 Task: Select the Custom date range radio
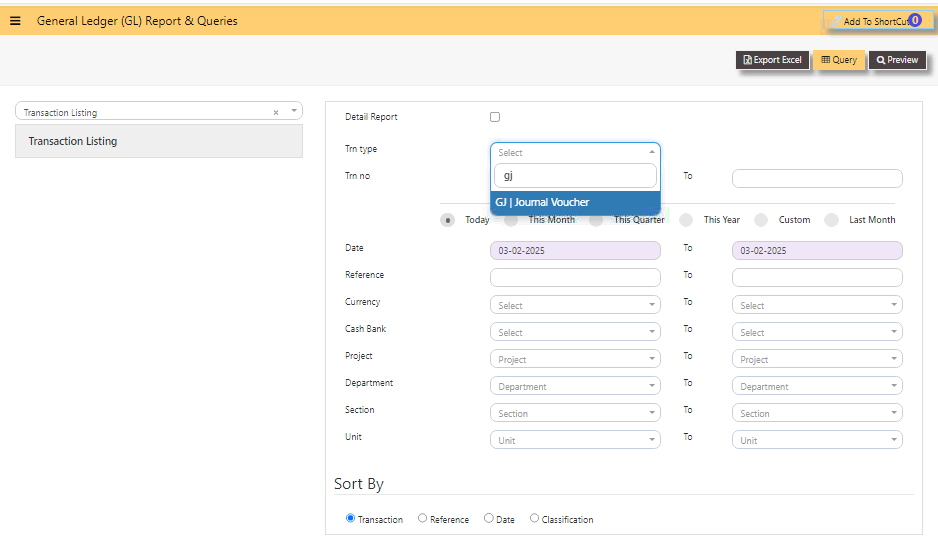[x=761, y=220]
